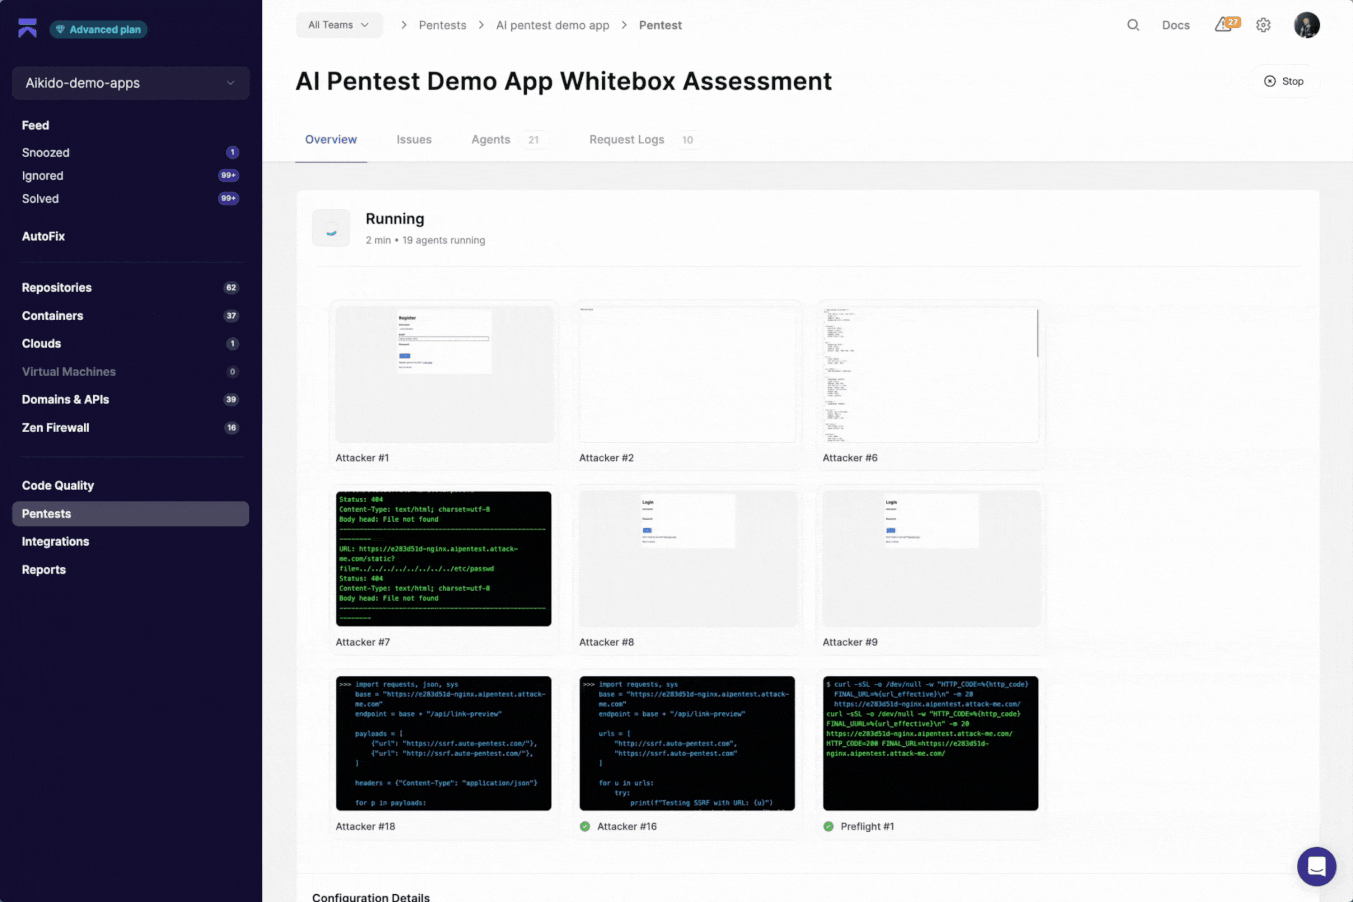Open the Aikido-demo-apps workspace selector

[130, 83]
